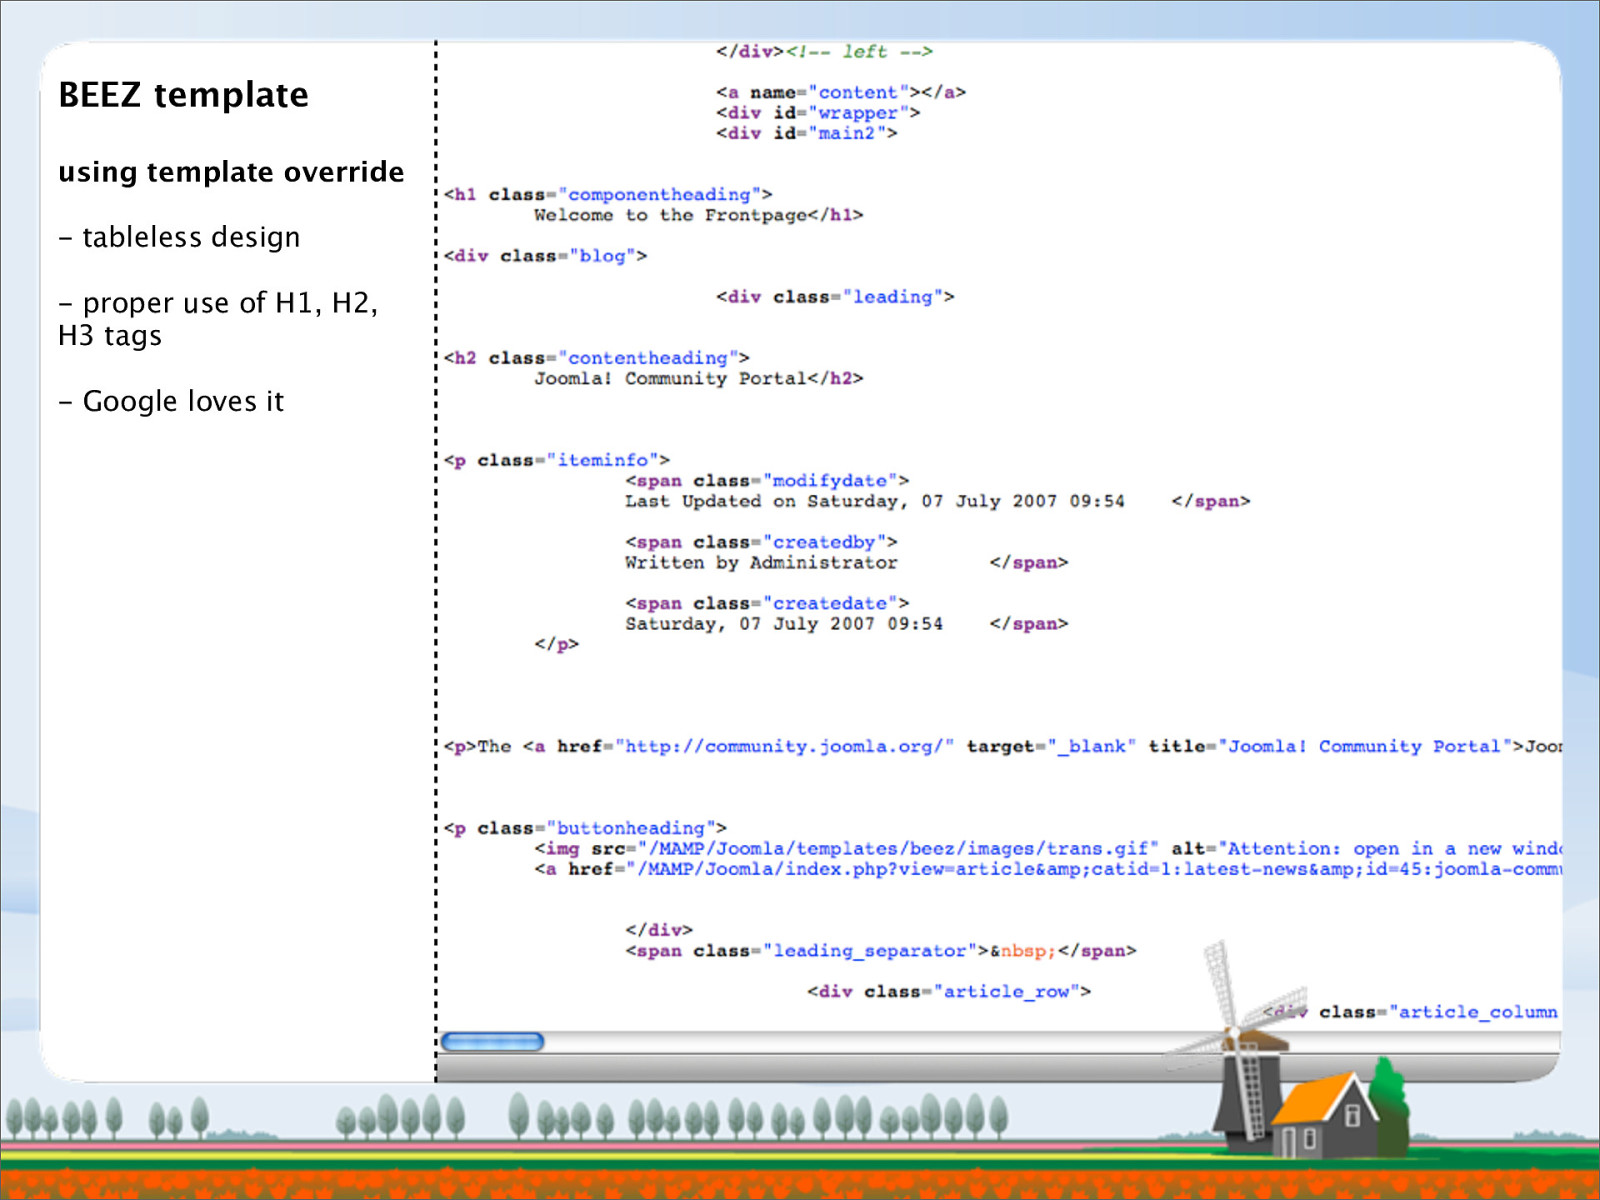Click the div class="article_row" line
The width and height of the screenshot is (1600, 1200).
[x=949, y=992]
